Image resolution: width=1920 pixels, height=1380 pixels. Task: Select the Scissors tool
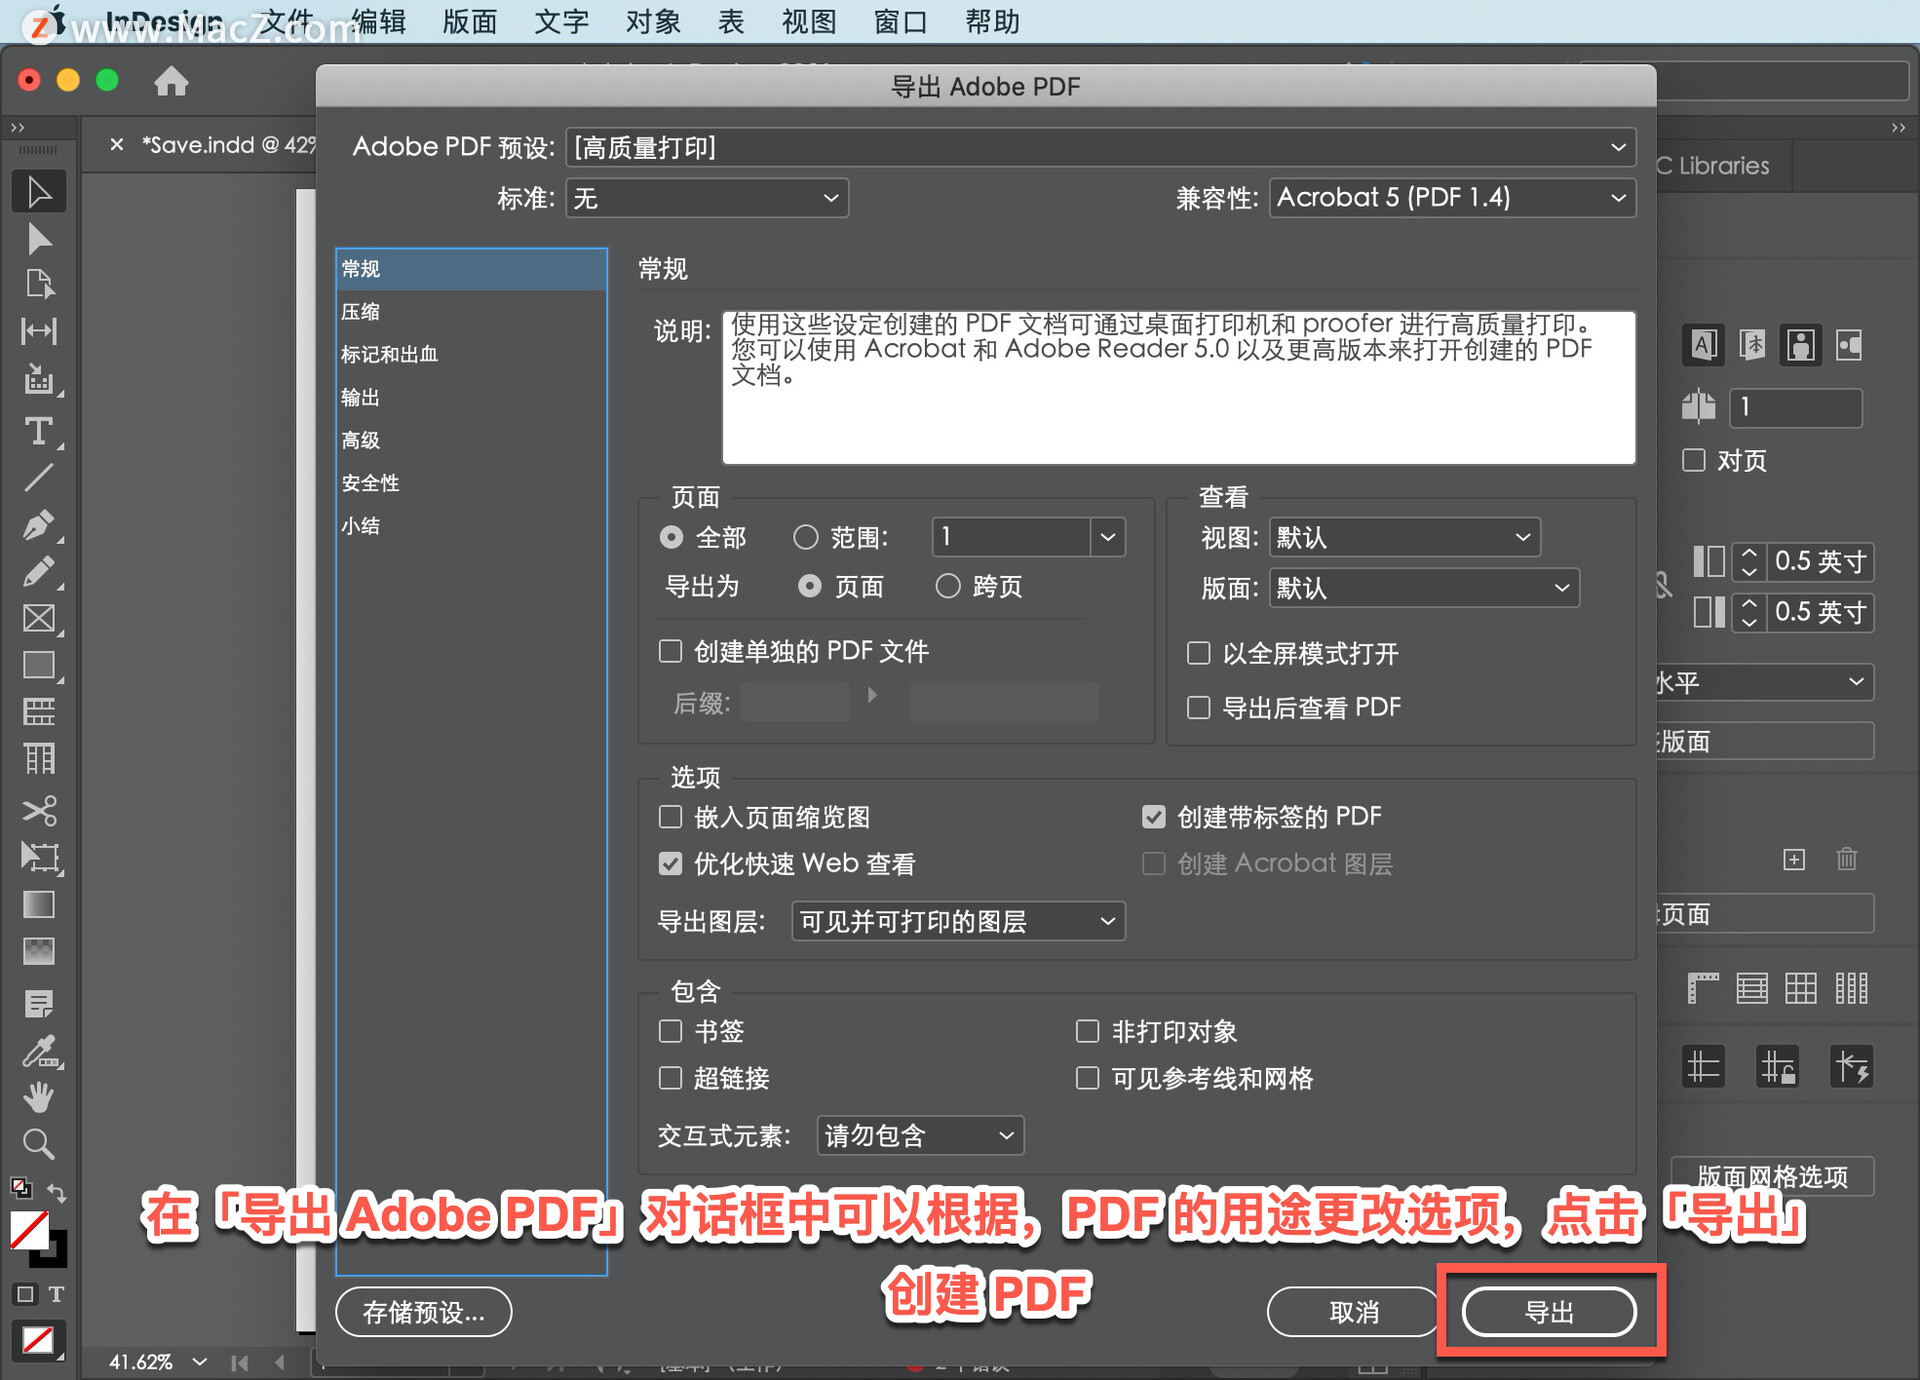(x=39, y=809)
